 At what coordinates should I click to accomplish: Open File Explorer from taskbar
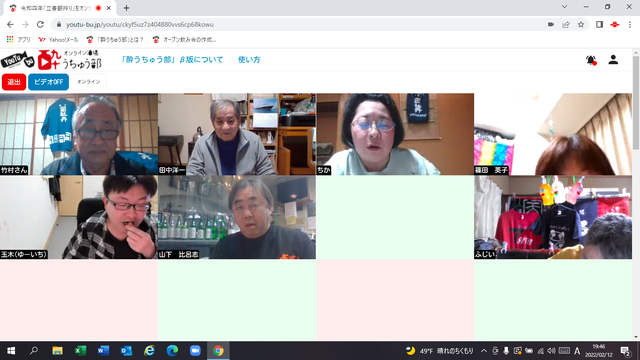[57, 351]
